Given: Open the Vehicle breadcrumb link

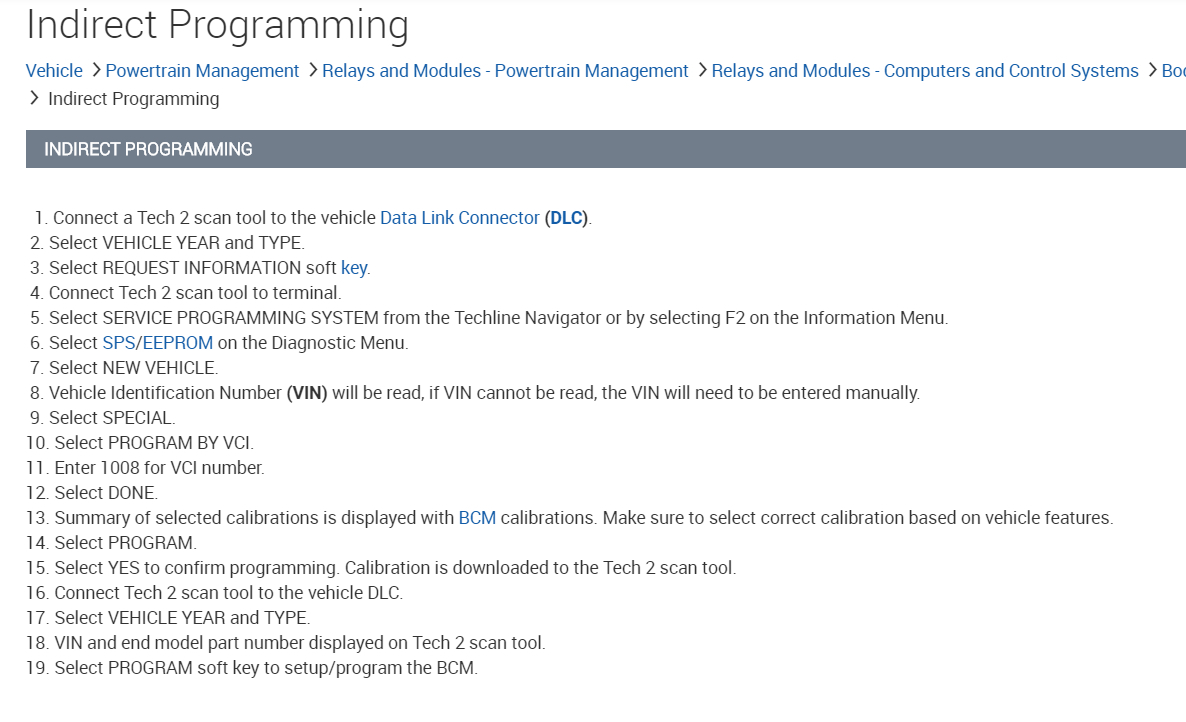Looking at the screenshot, I should click(54, 71).
